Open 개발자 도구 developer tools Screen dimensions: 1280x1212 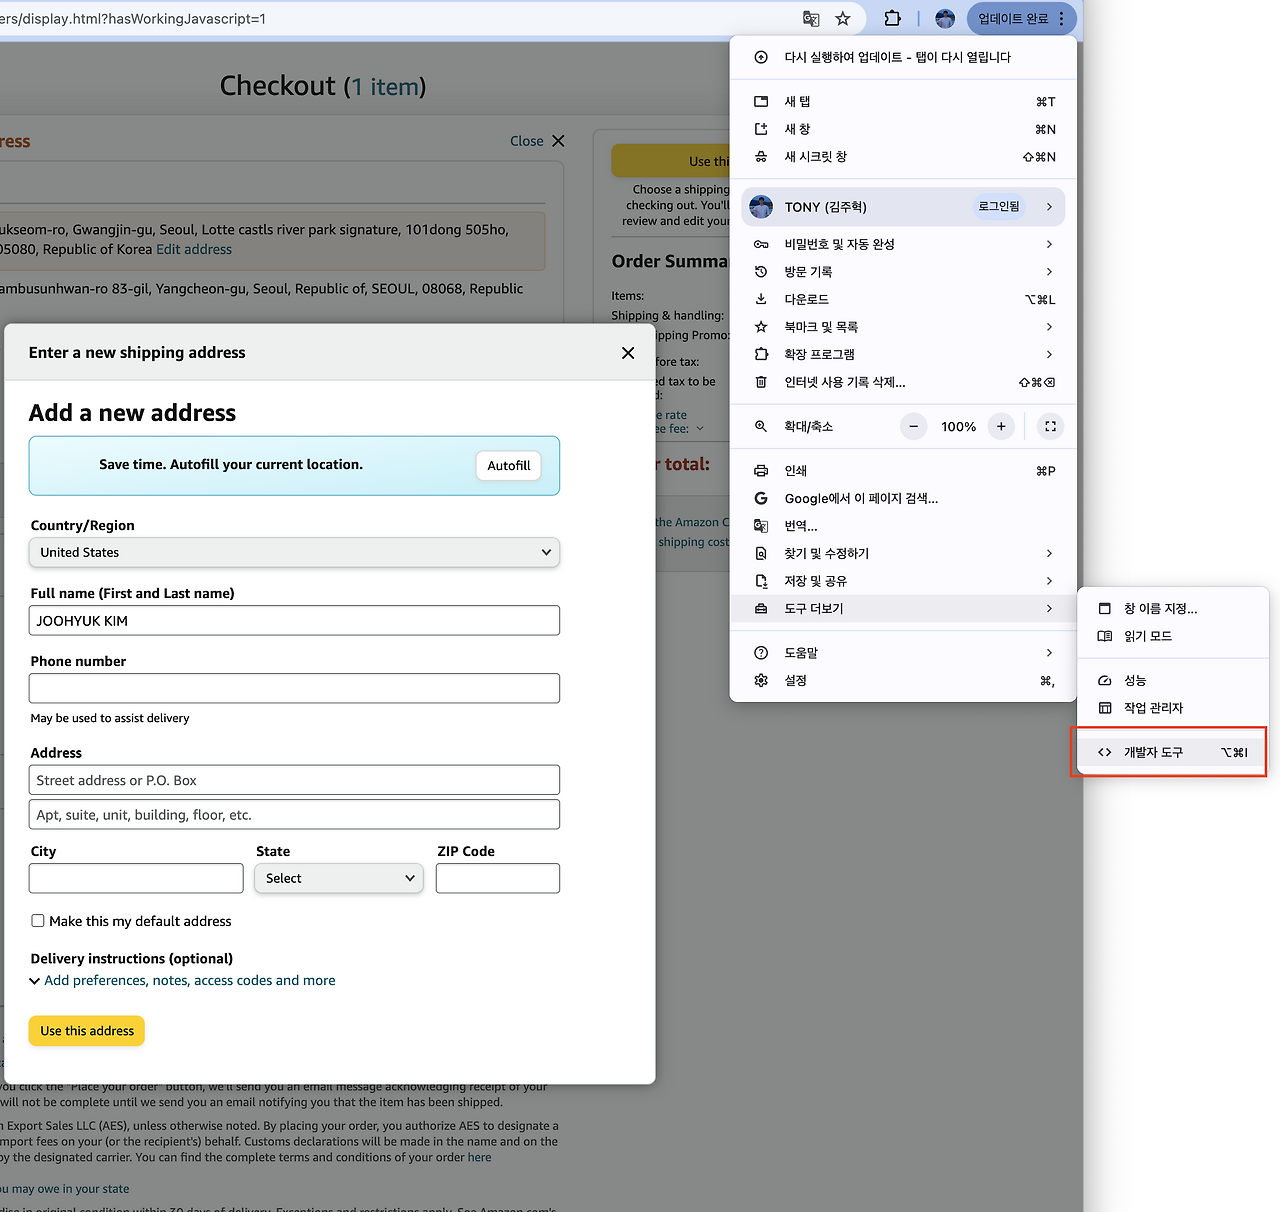(x=1173, y=753)
